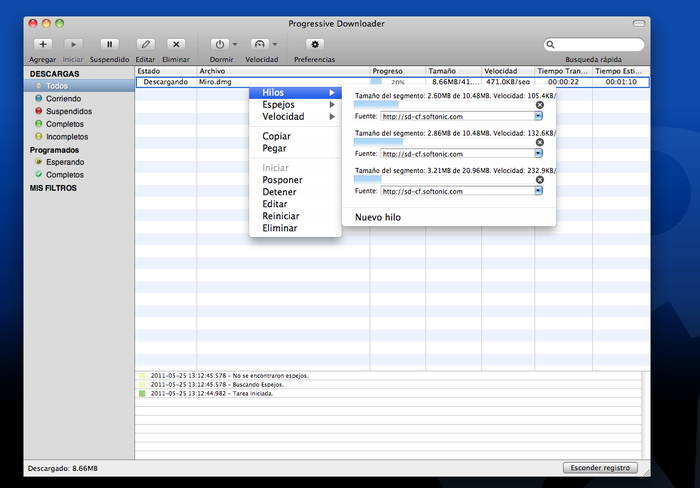Remove the first download thread segment
Viewport: 700px width, 488px height.
(540, 105)
